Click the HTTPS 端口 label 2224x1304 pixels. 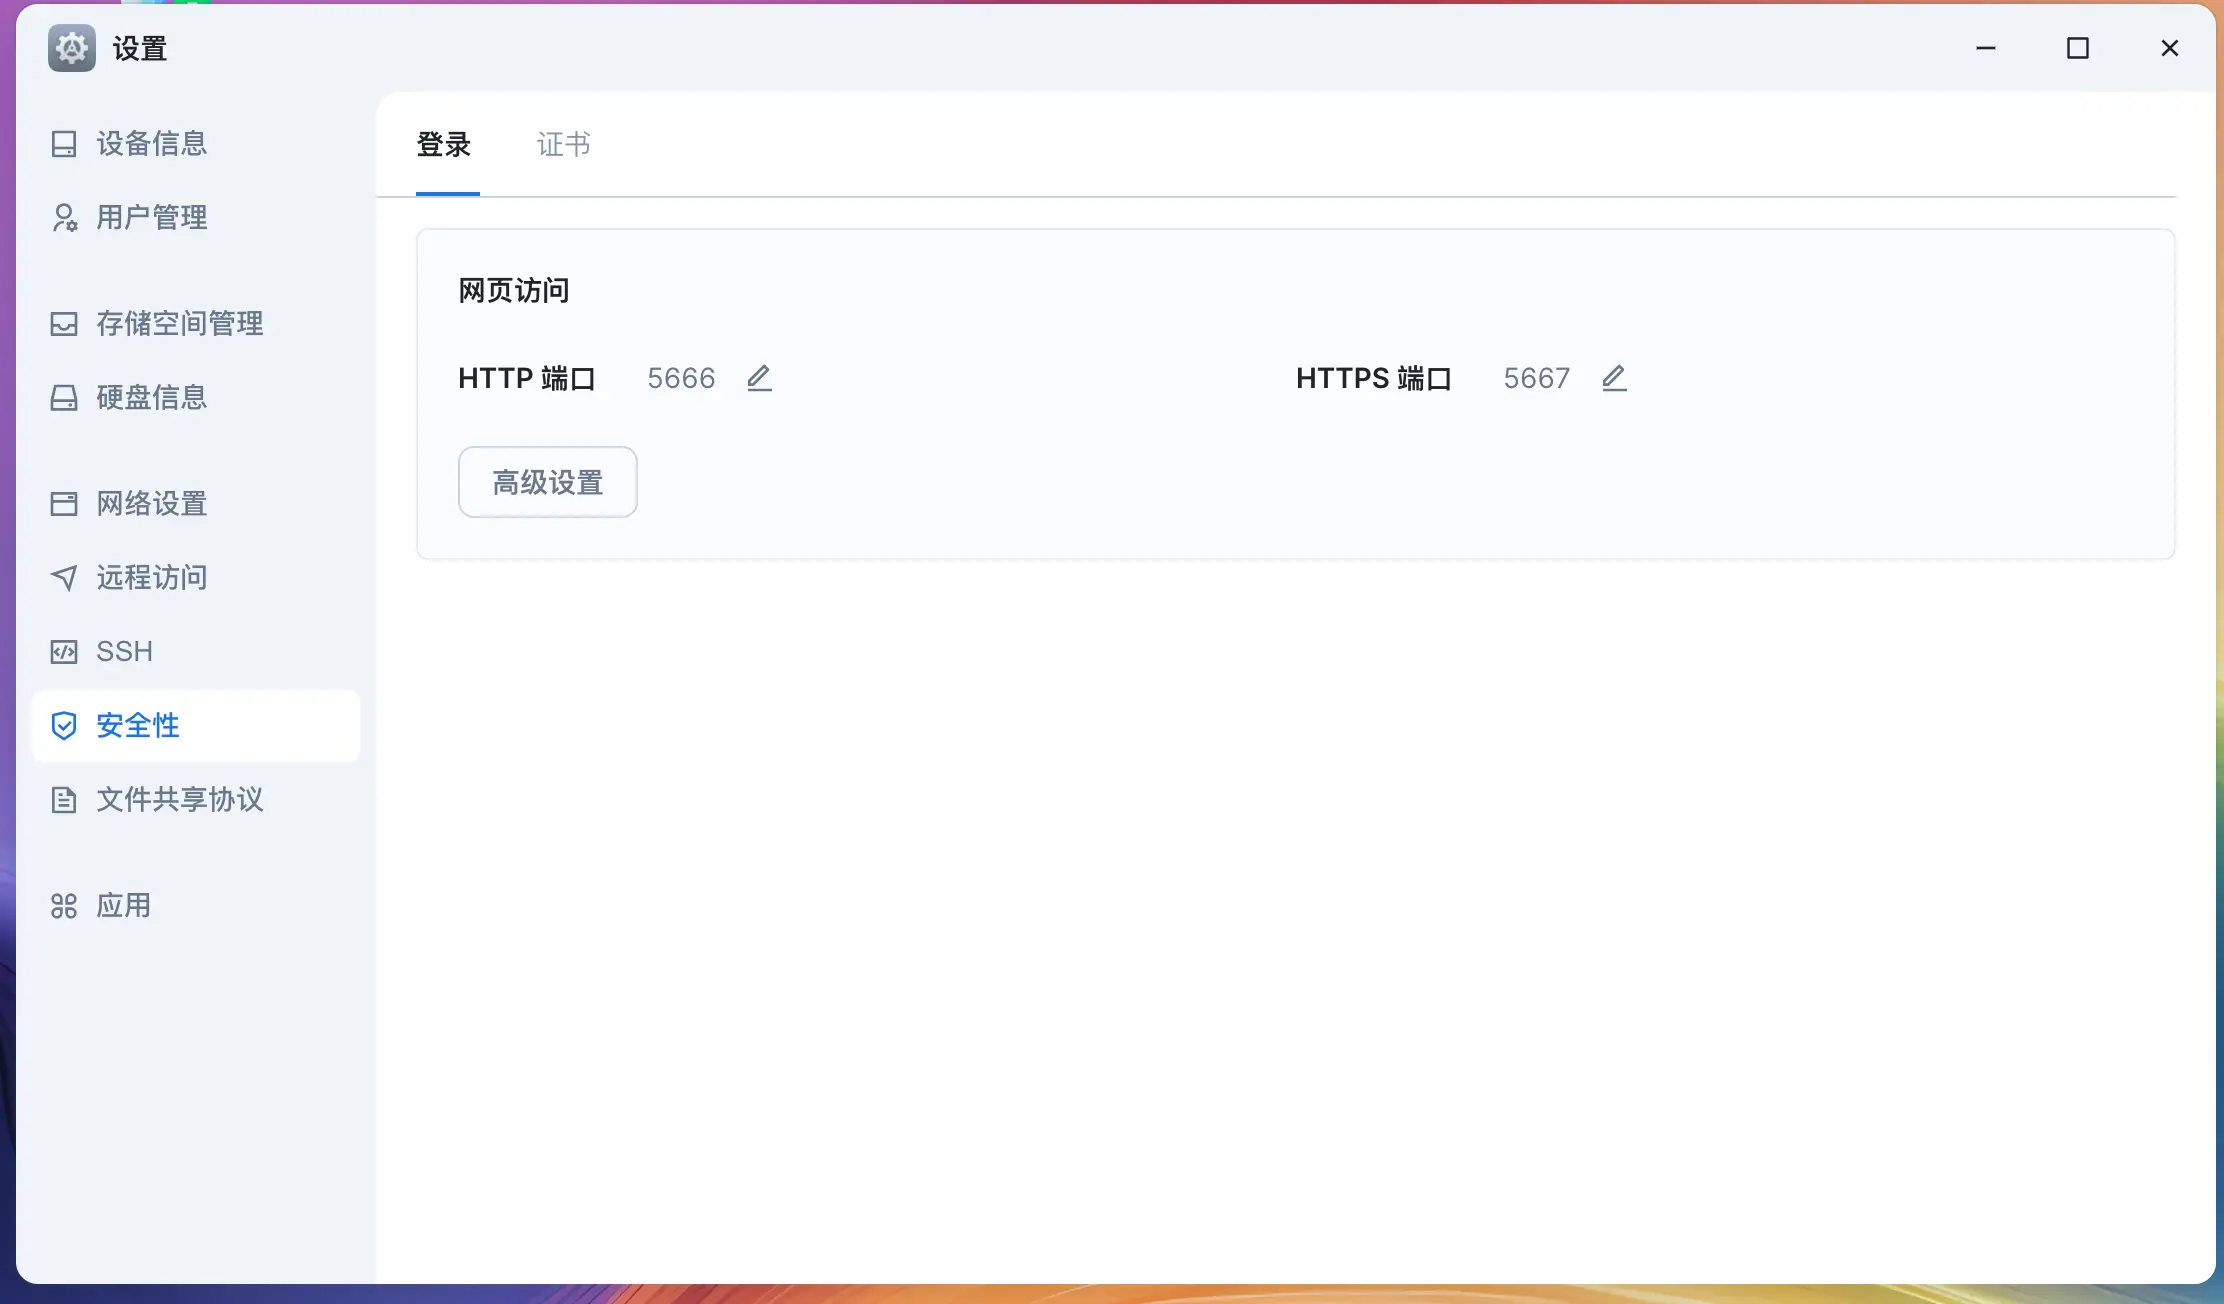click(x=1374, y=379)
